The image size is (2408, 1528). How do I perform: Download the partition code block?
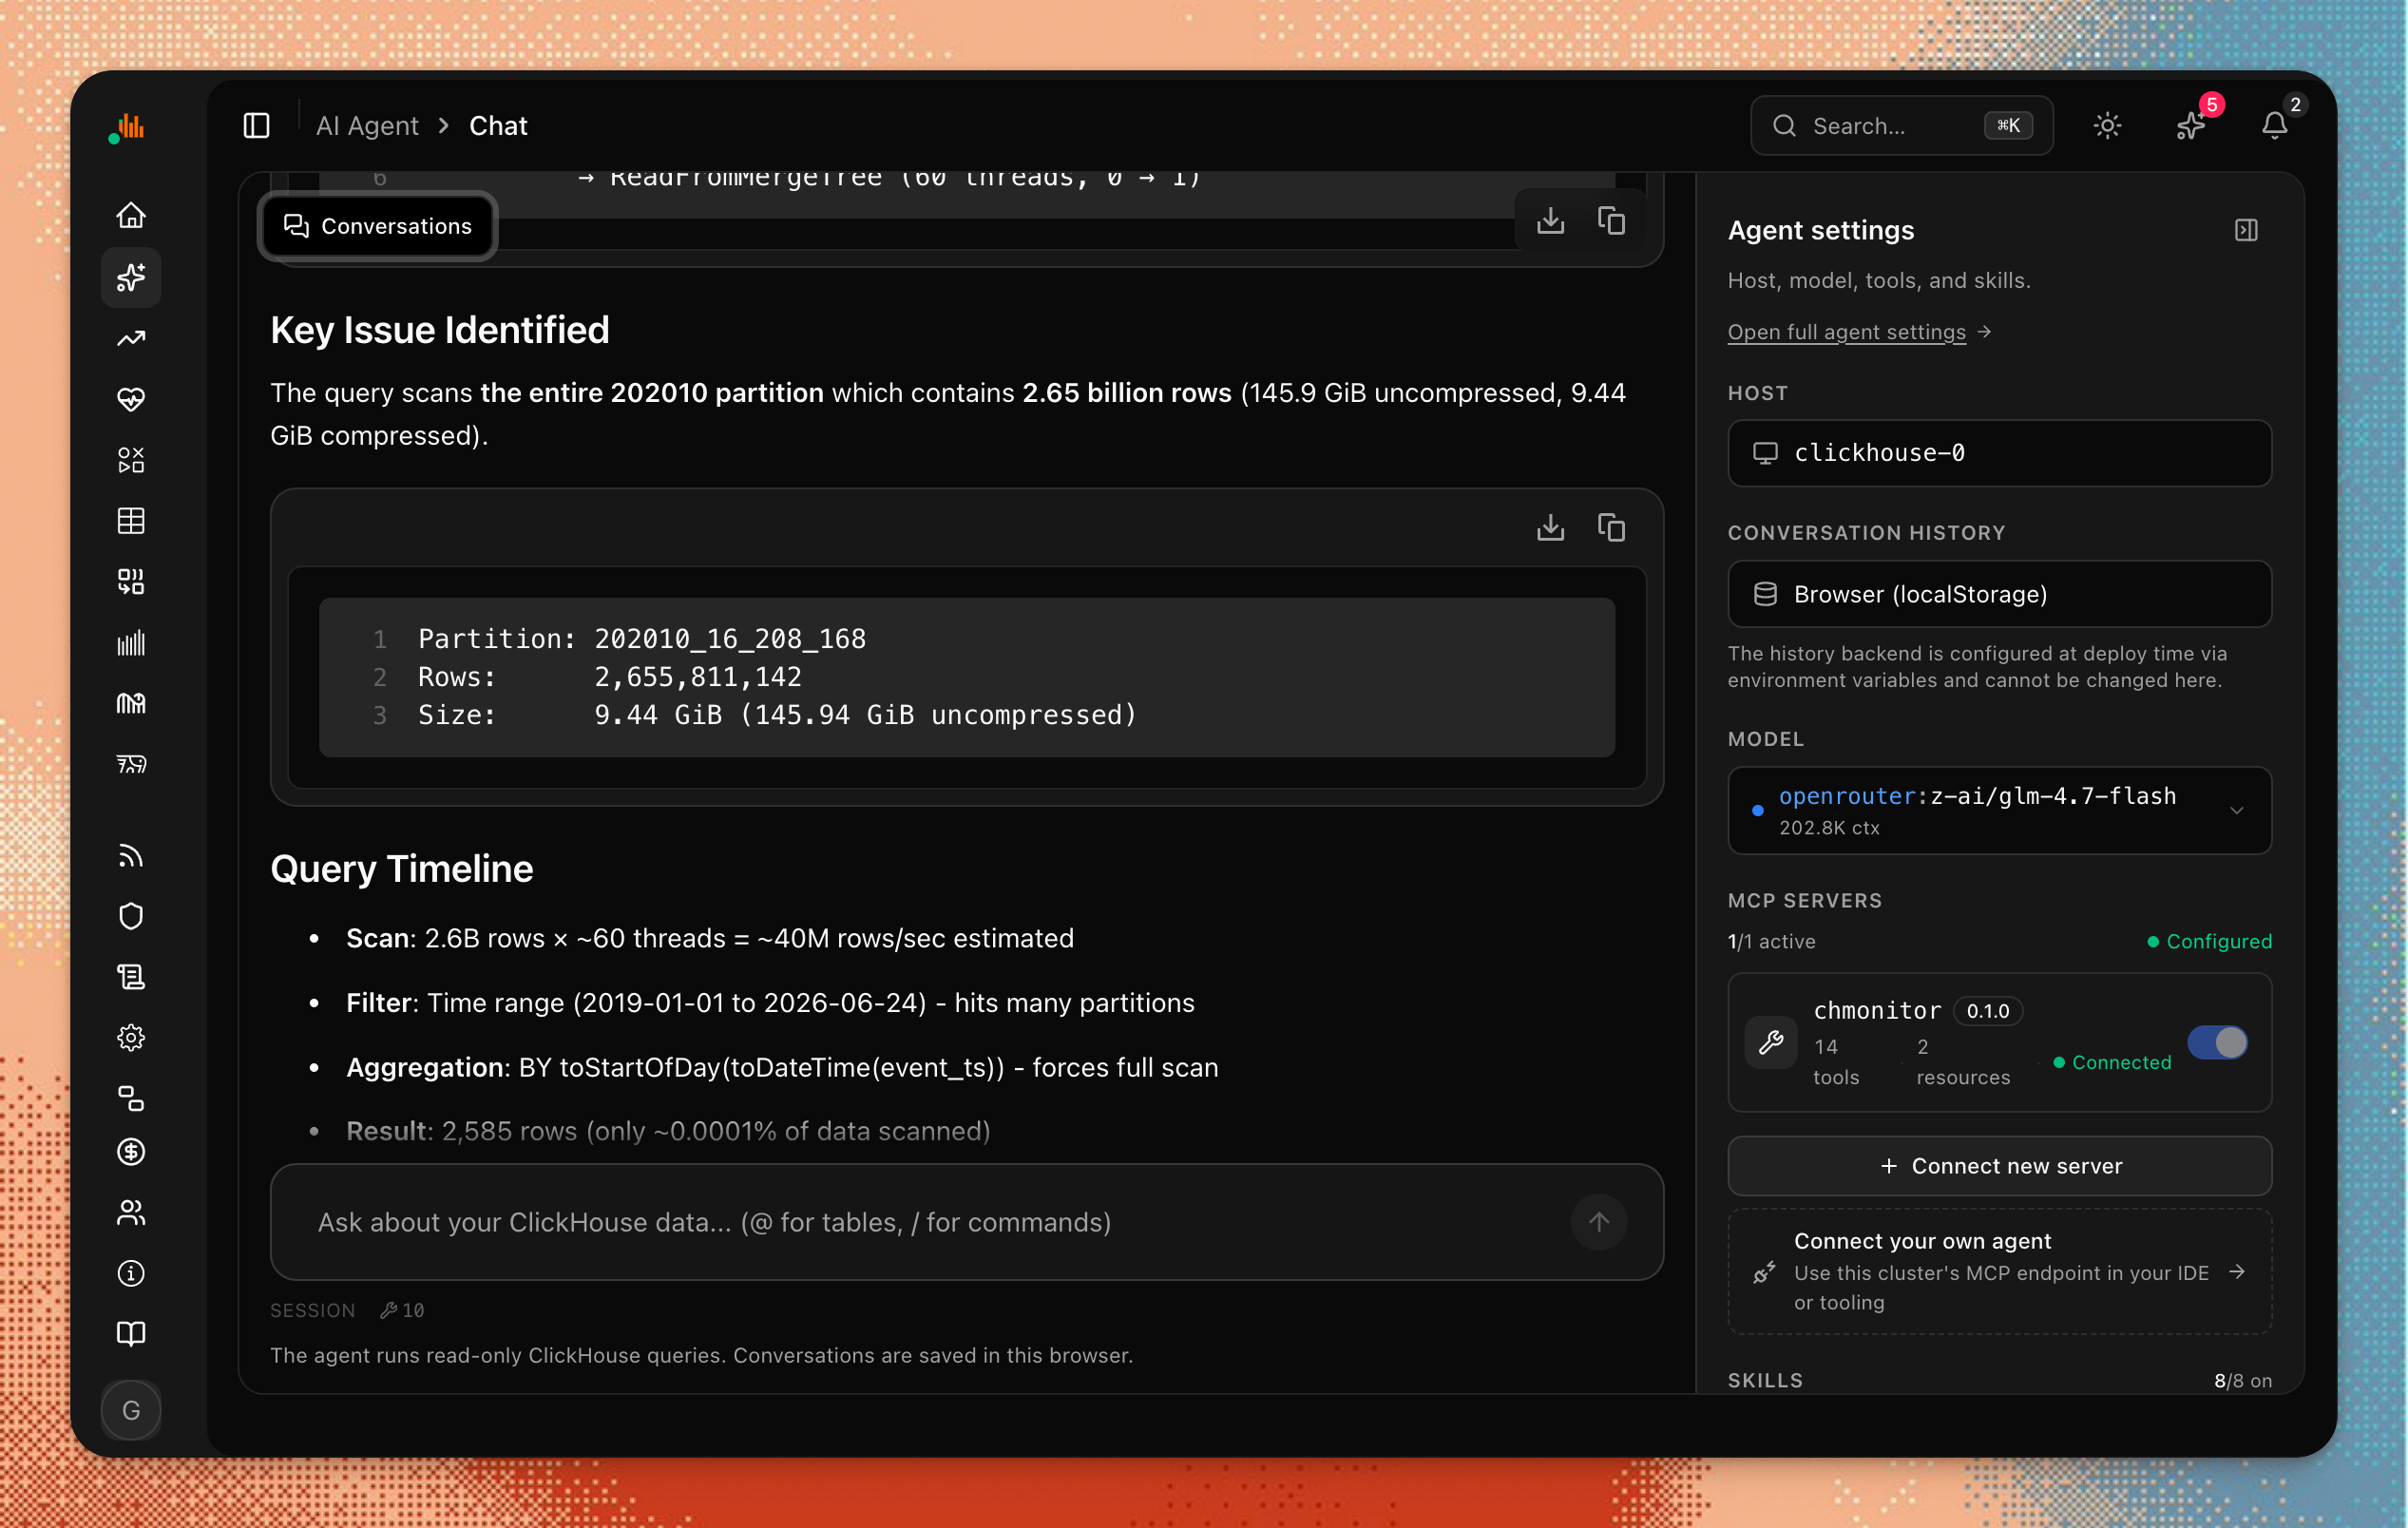(x=1550, y=527)
